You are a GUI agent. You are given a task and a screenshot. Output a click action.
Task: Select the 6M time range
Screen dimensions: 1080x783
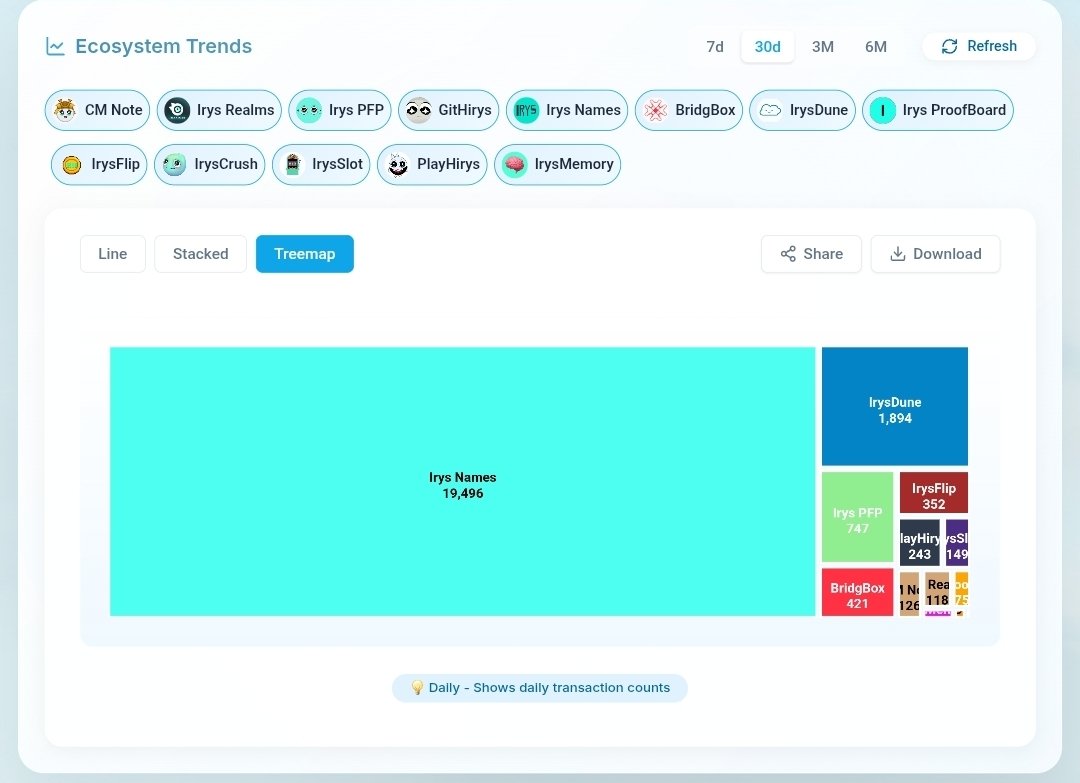point(875,47)
